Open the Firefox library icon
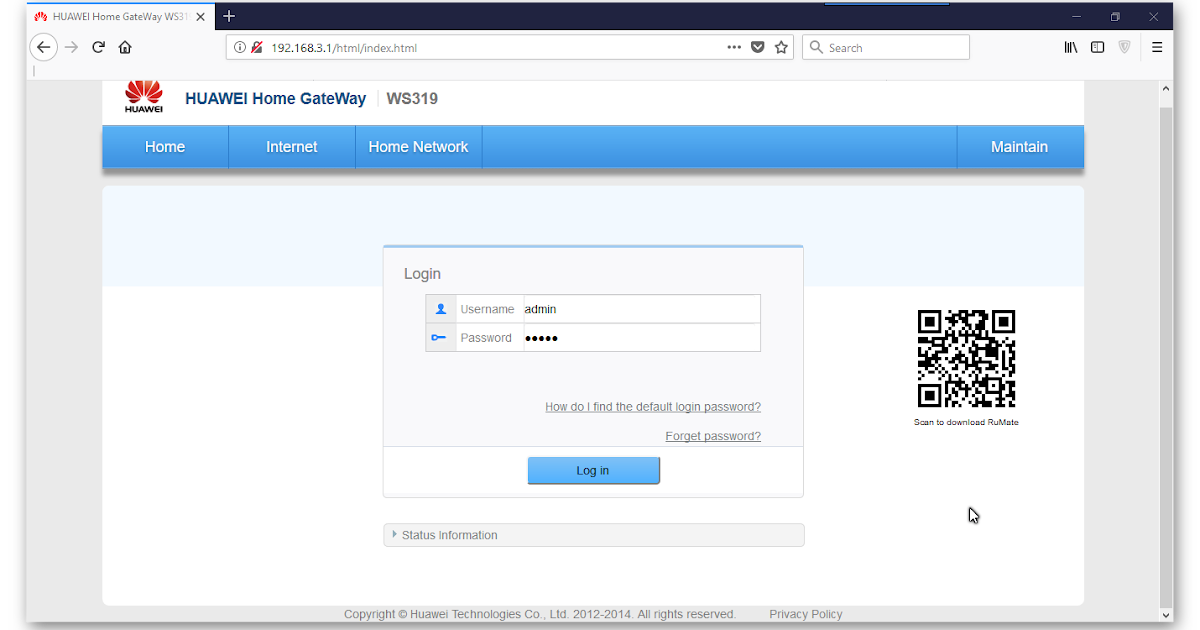The height and width of the screenshot is (630, 1200). [x=1070, y=47]
